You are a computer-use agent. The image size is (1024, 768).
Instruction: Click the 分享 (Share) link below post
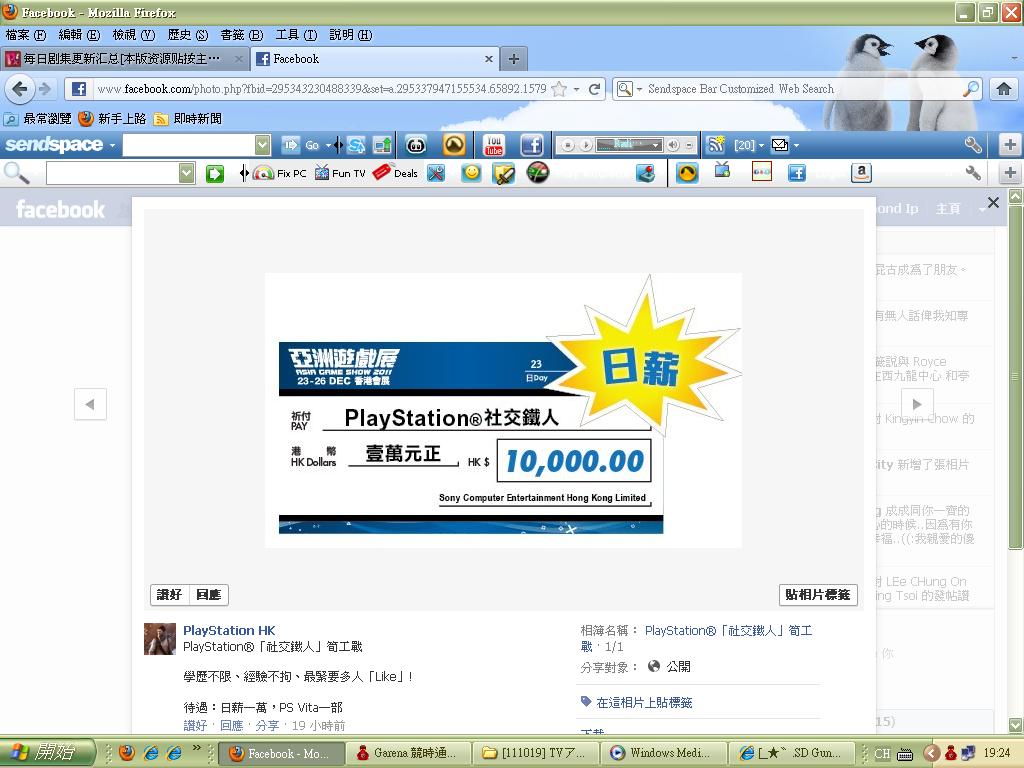click(x=267, y=725)
